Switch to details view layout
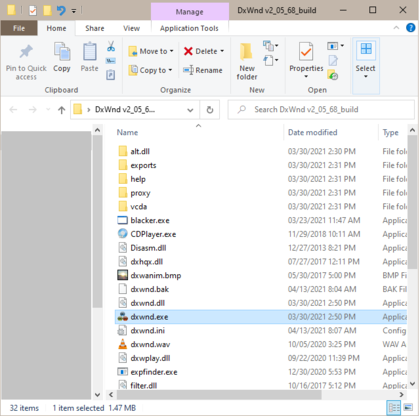This screenshot has height=416, width=420. [394, 407]
